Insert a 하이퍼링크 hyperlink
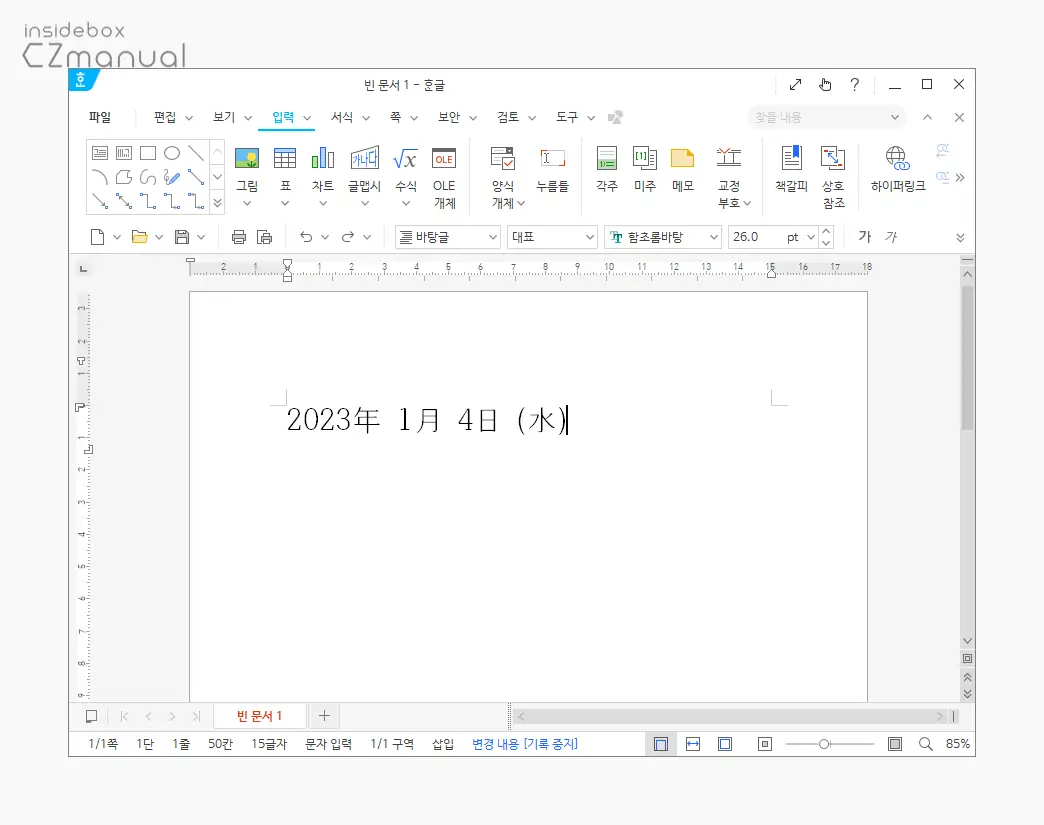 coord(897,159)
